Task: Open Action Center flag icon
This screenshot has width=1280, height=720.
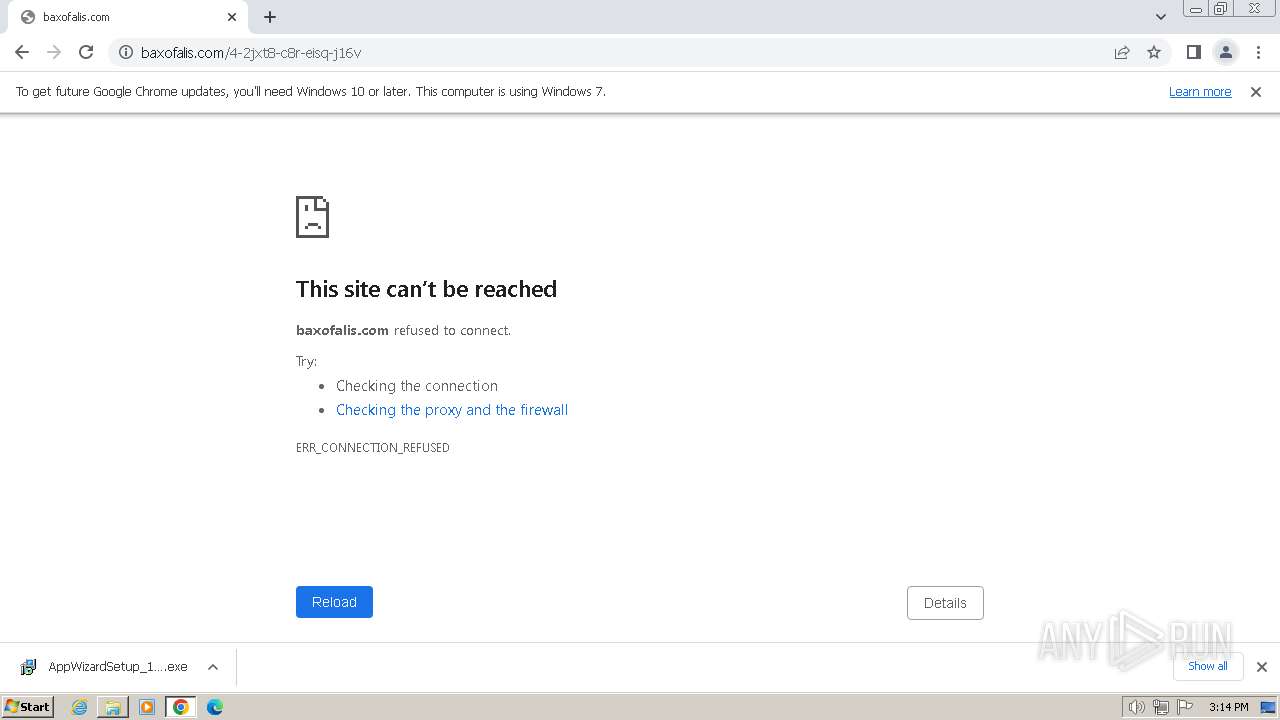Action: (x=1184, y=707)
